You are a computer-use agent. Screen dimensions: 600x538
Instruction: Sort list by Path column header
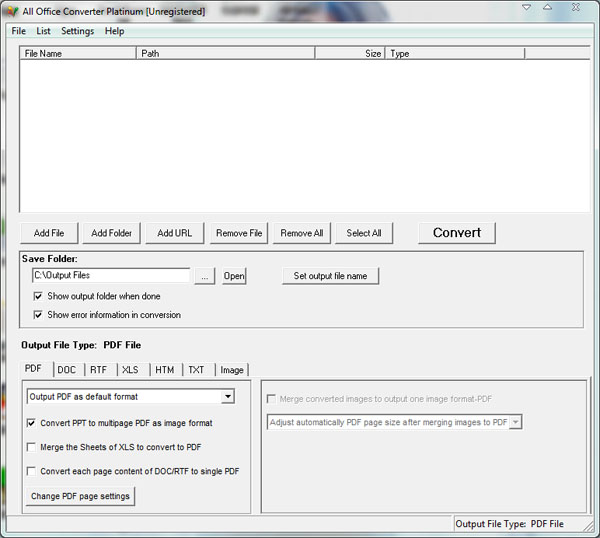[x=226, y=54]
